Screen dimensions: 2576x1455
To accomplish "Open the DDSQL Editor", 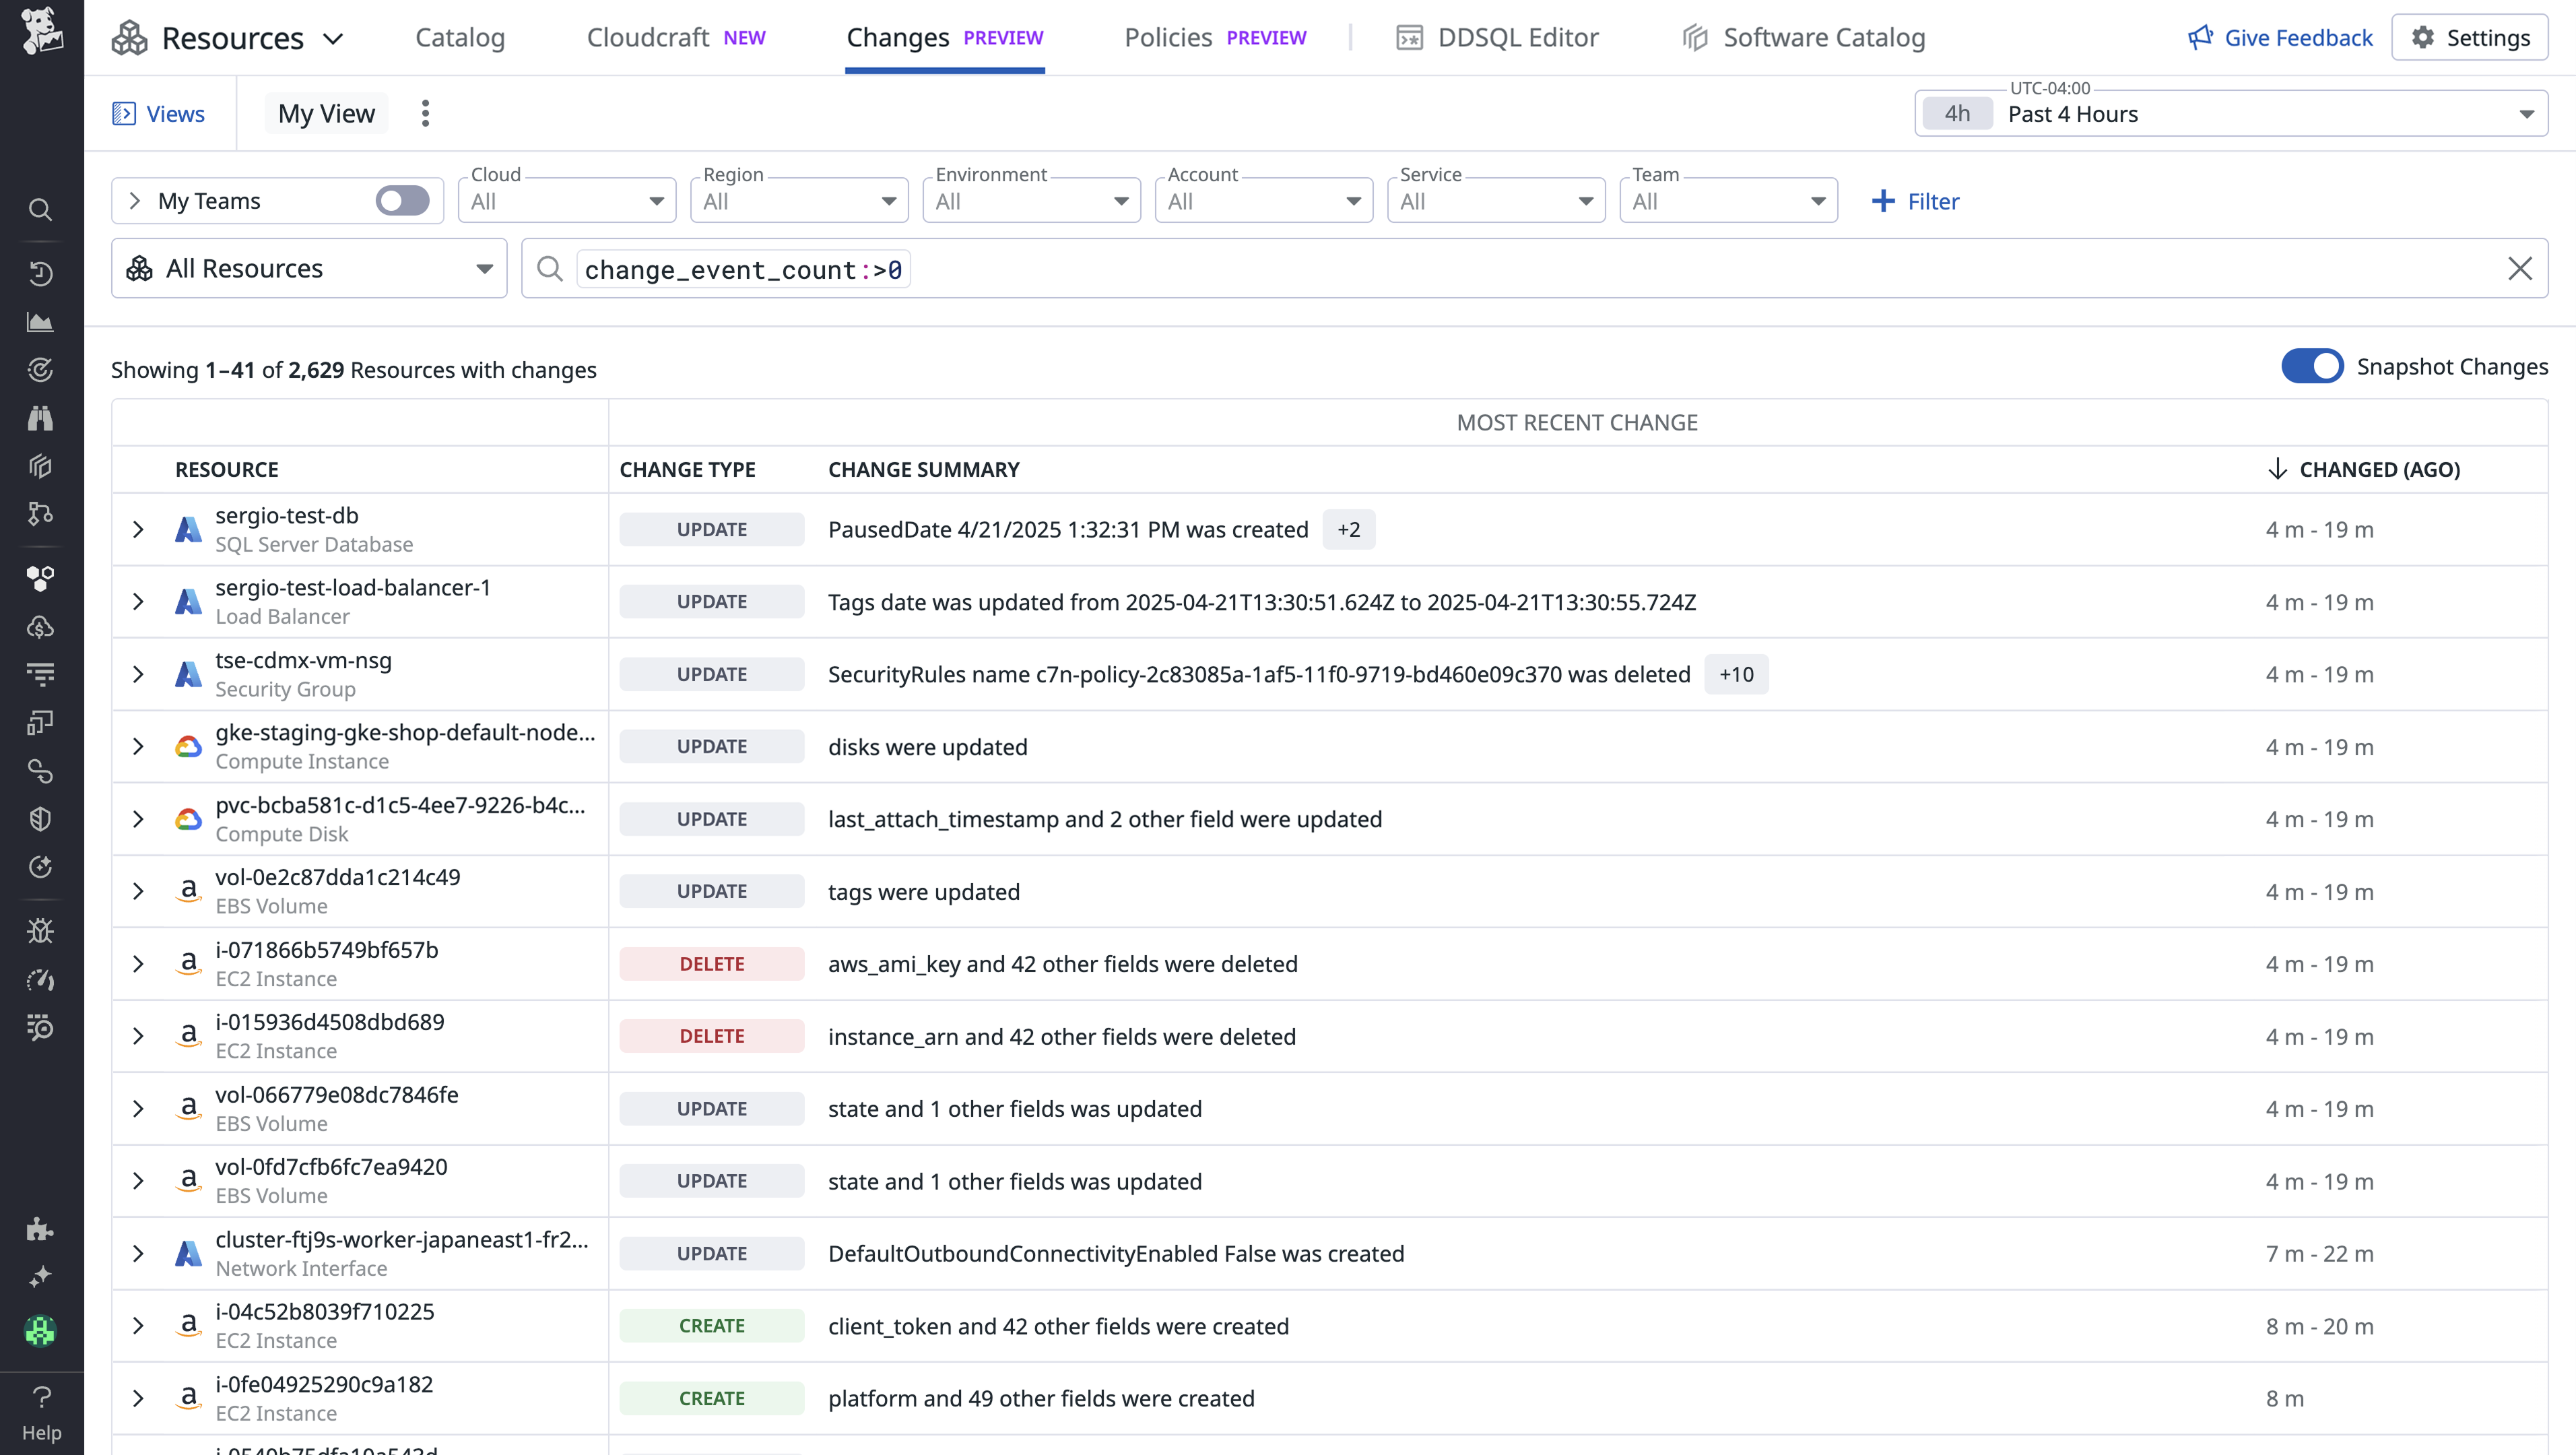I will coord(1497,37).
